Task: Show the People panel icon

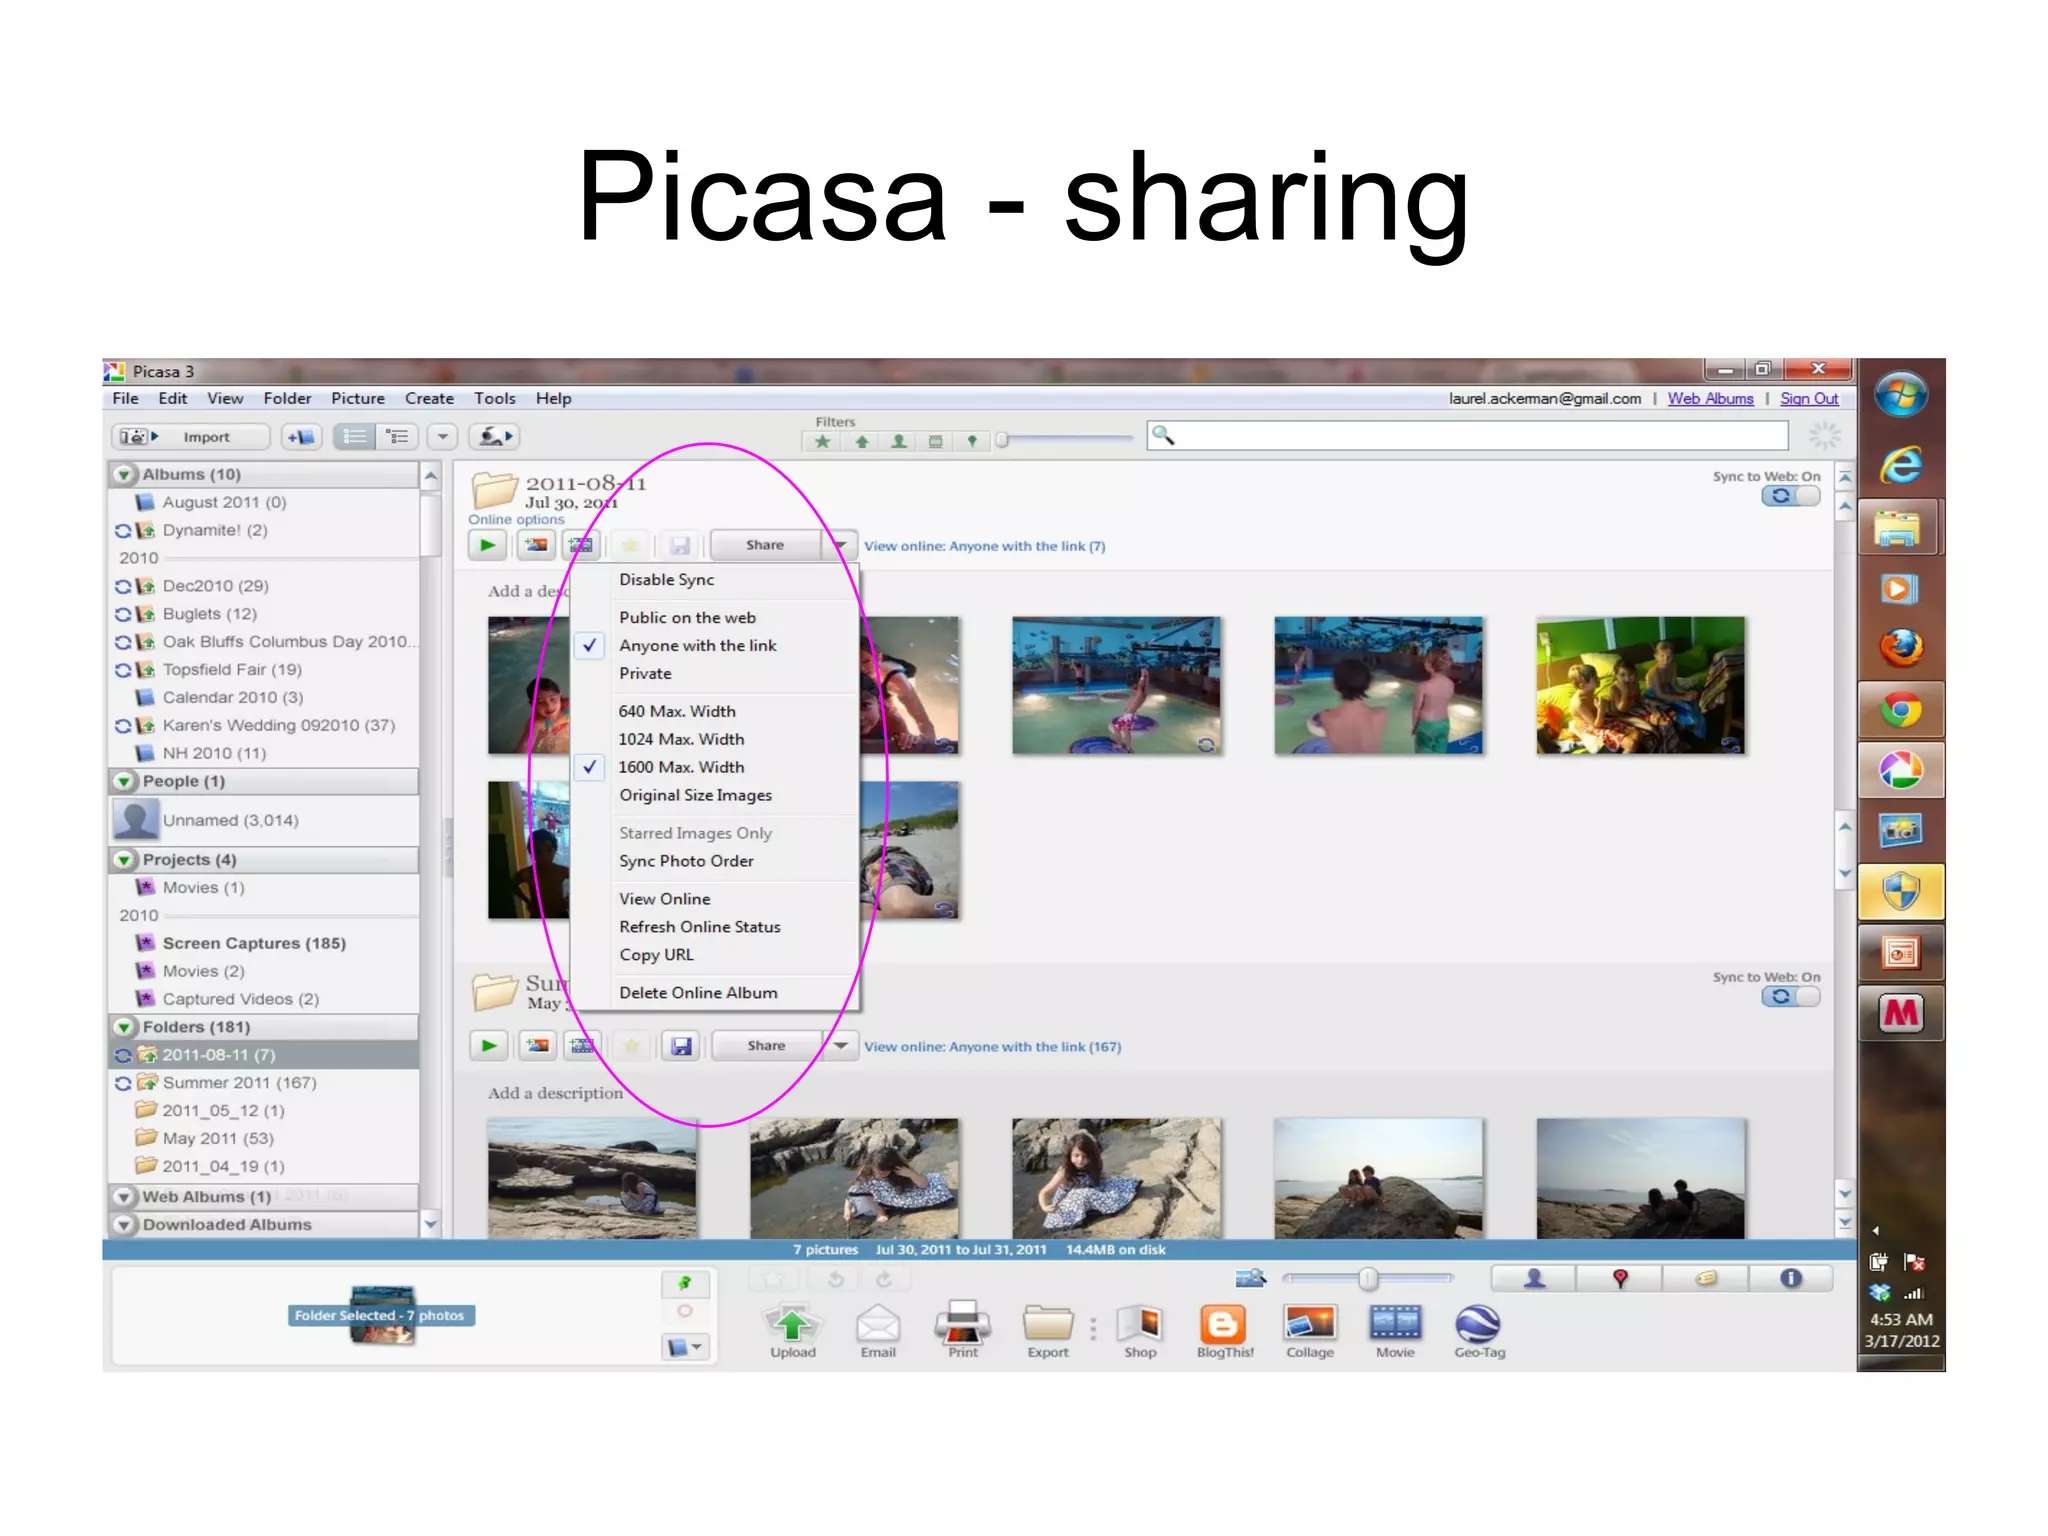Action: (x=1534, y=1279)
